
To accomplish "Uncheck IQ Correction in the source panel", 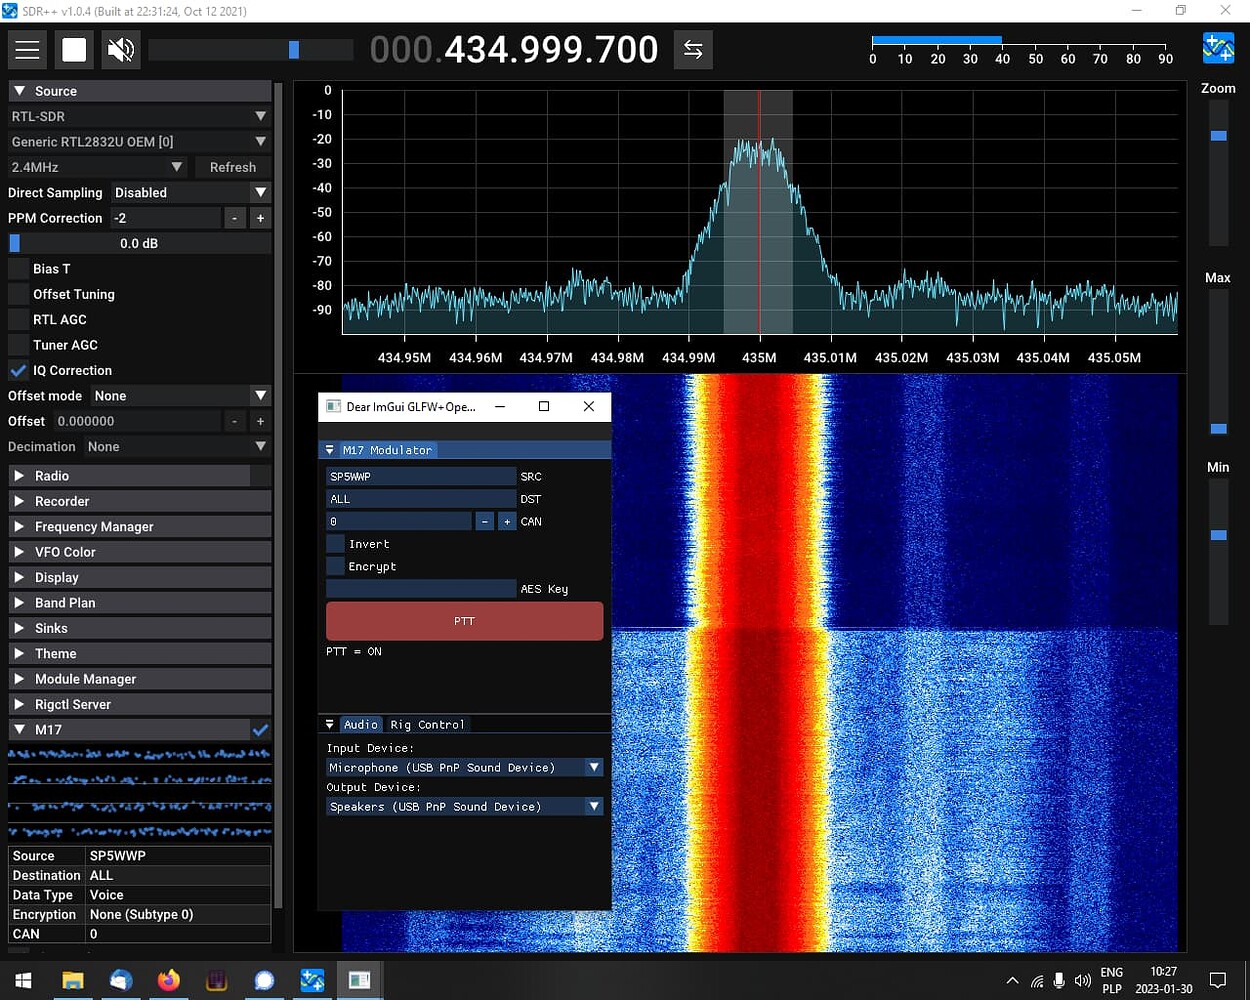I will point(18,370).
